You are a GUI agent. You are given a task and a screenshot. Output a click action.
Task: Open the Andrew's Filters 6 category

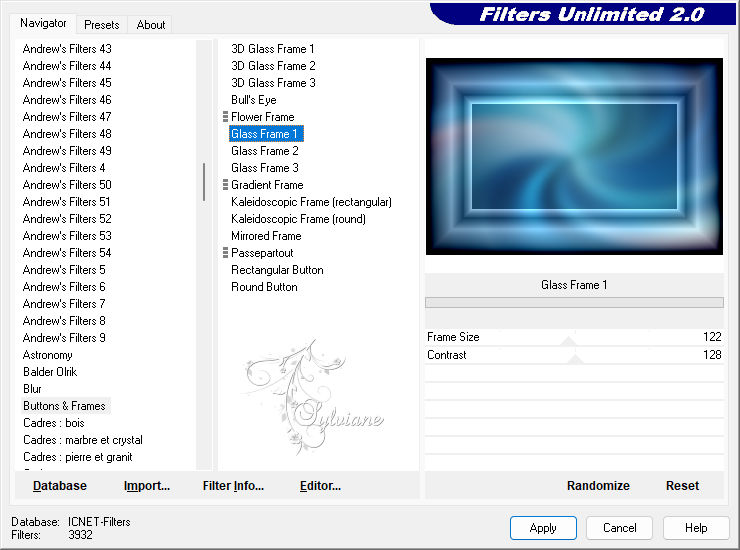tap(64, 287)
